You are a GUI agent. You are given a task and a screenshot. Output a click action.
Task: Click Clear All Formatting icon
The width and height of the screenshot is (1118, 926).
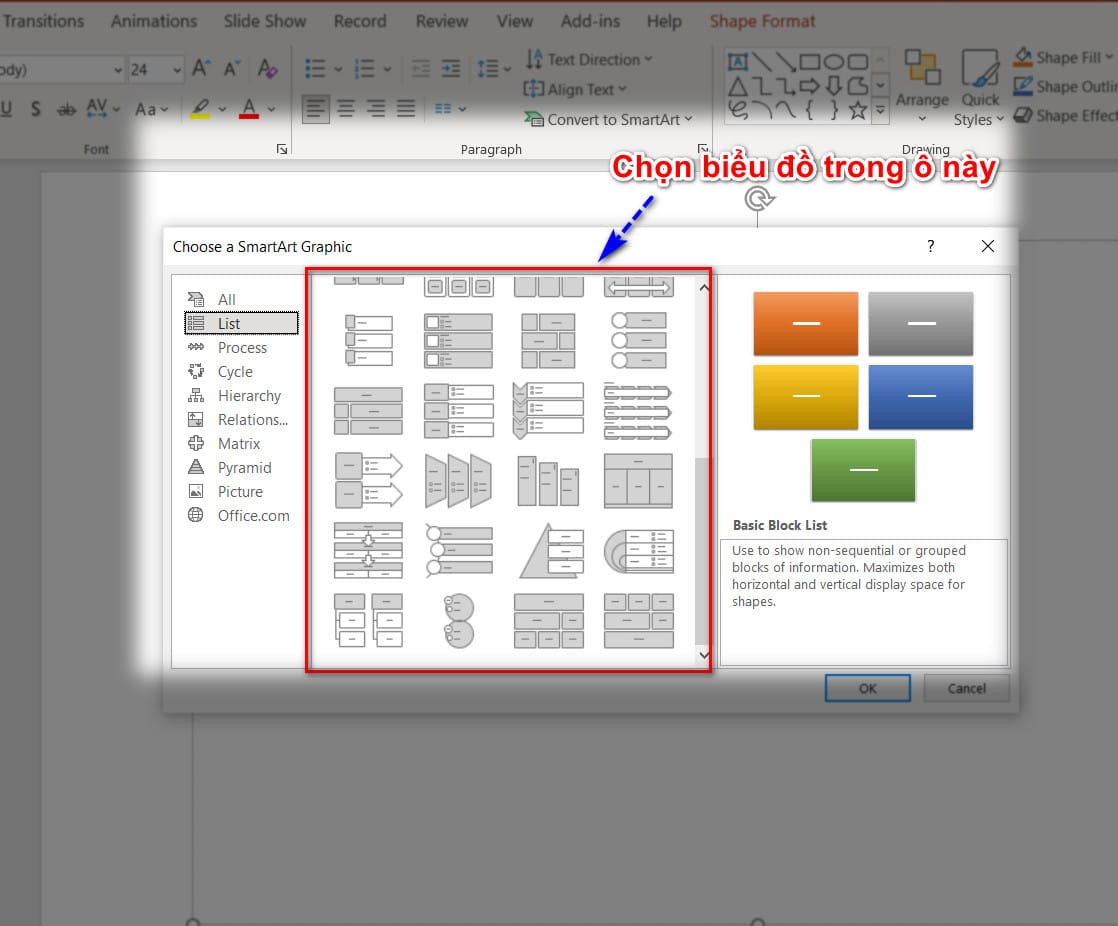(x=267, y=68)
